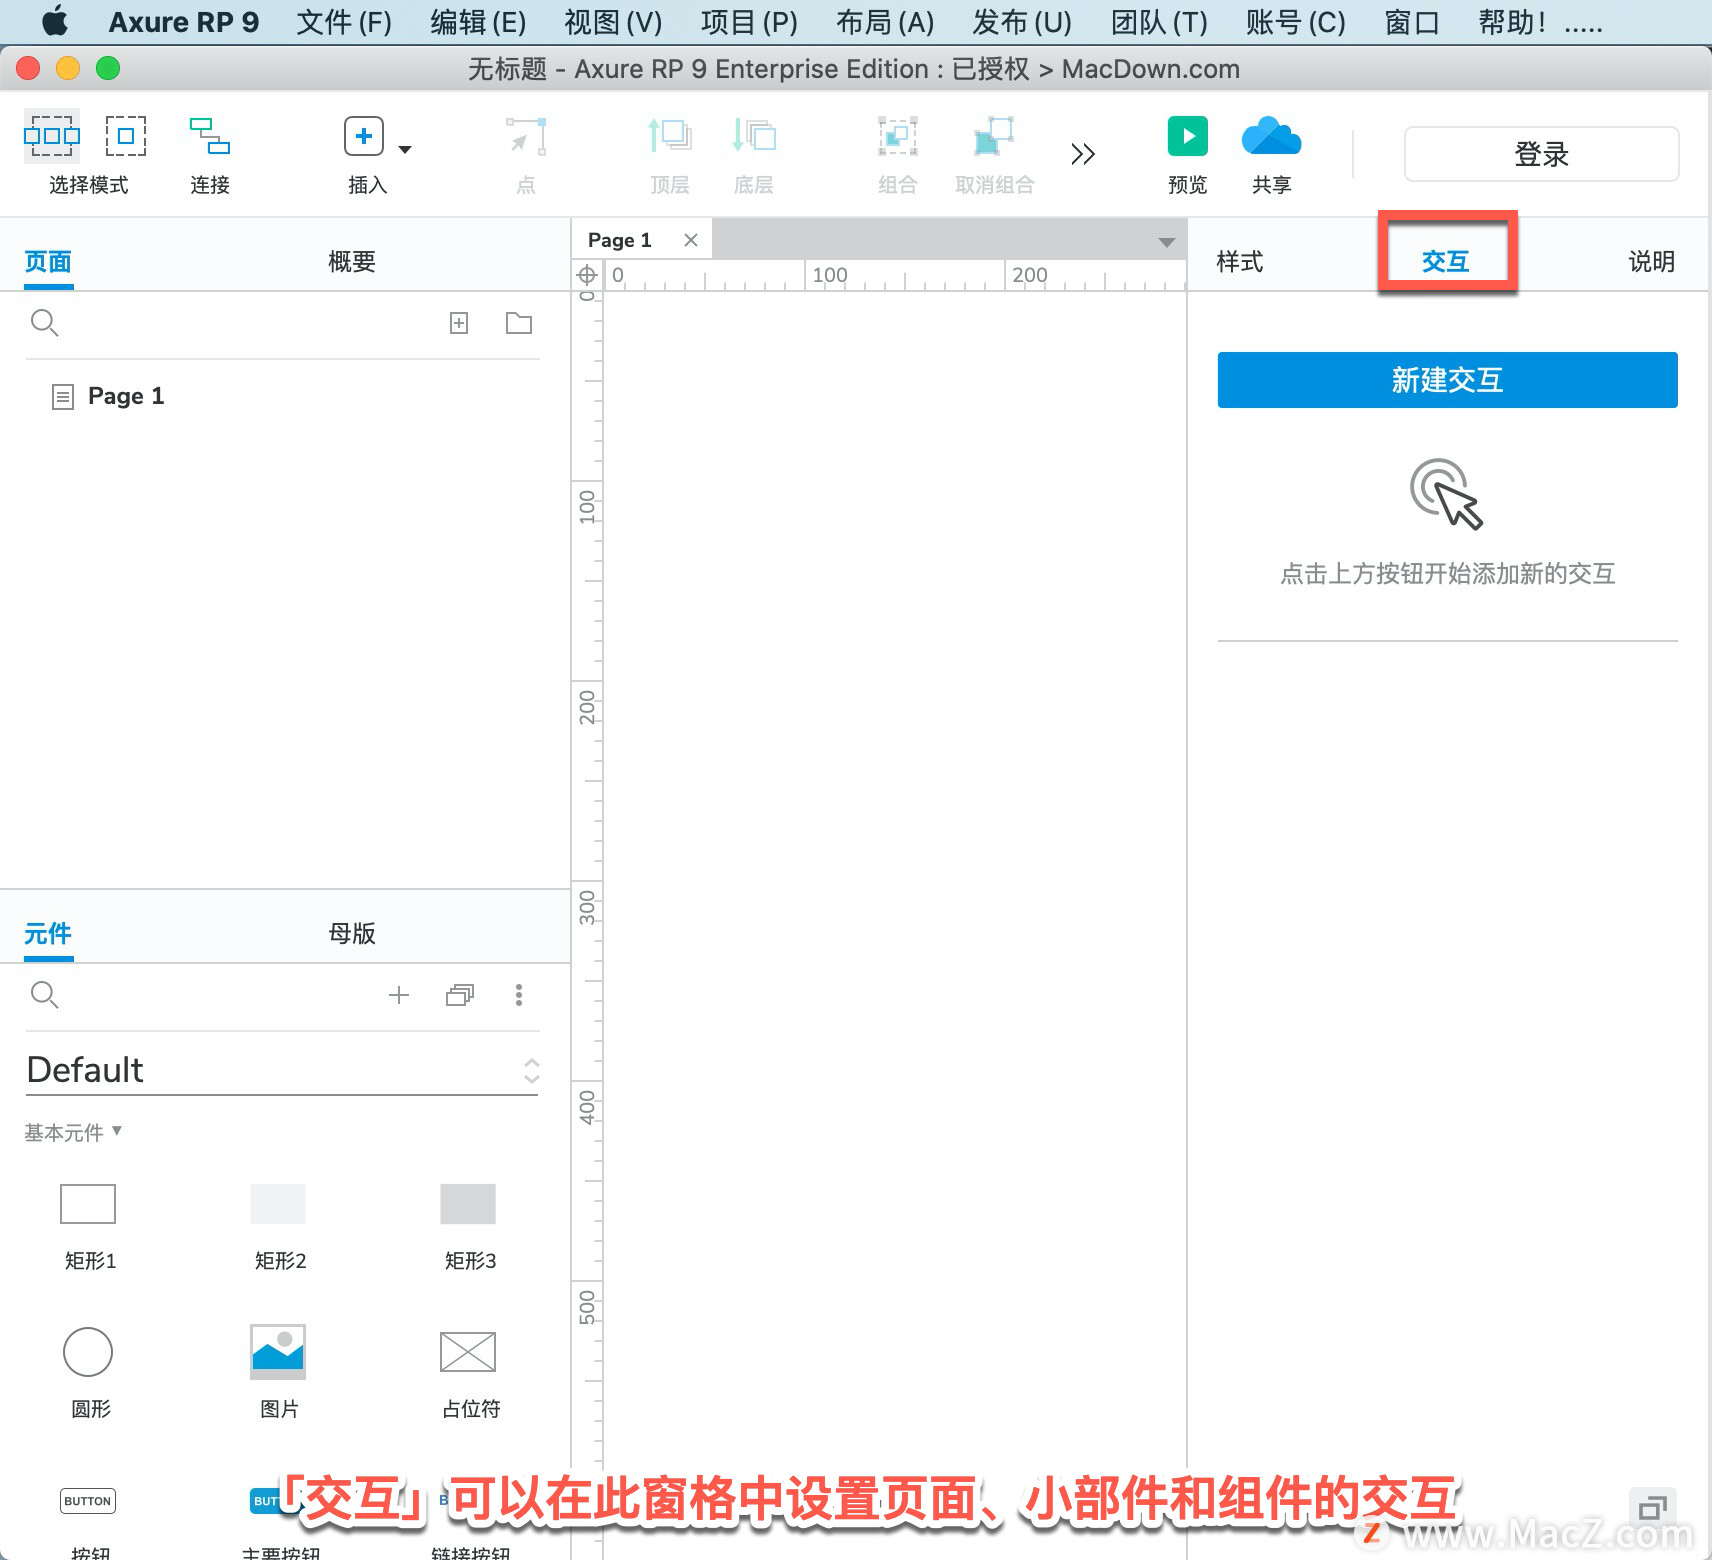Switch to the 母版 masters tab

352,934
